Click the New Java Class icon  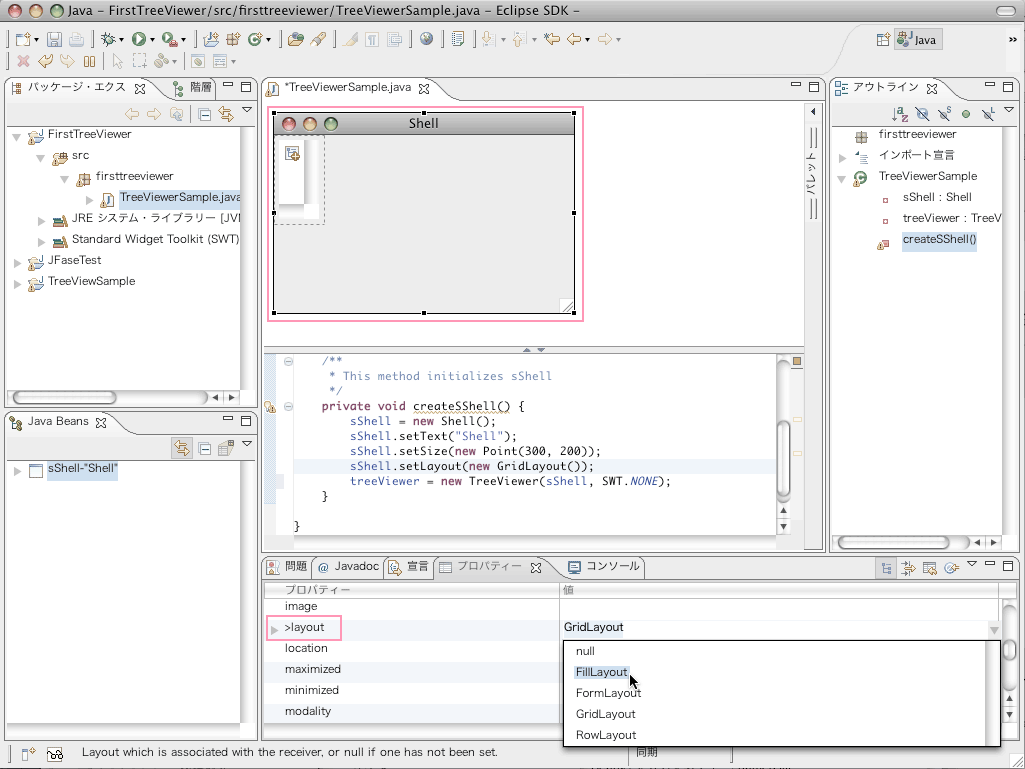(255, 39)
